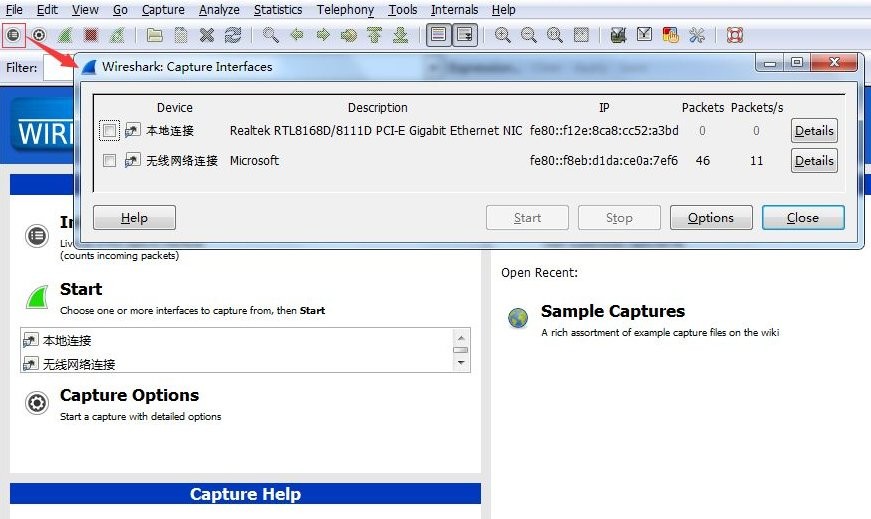Click the Options button in the dialog

click(710, 218)
